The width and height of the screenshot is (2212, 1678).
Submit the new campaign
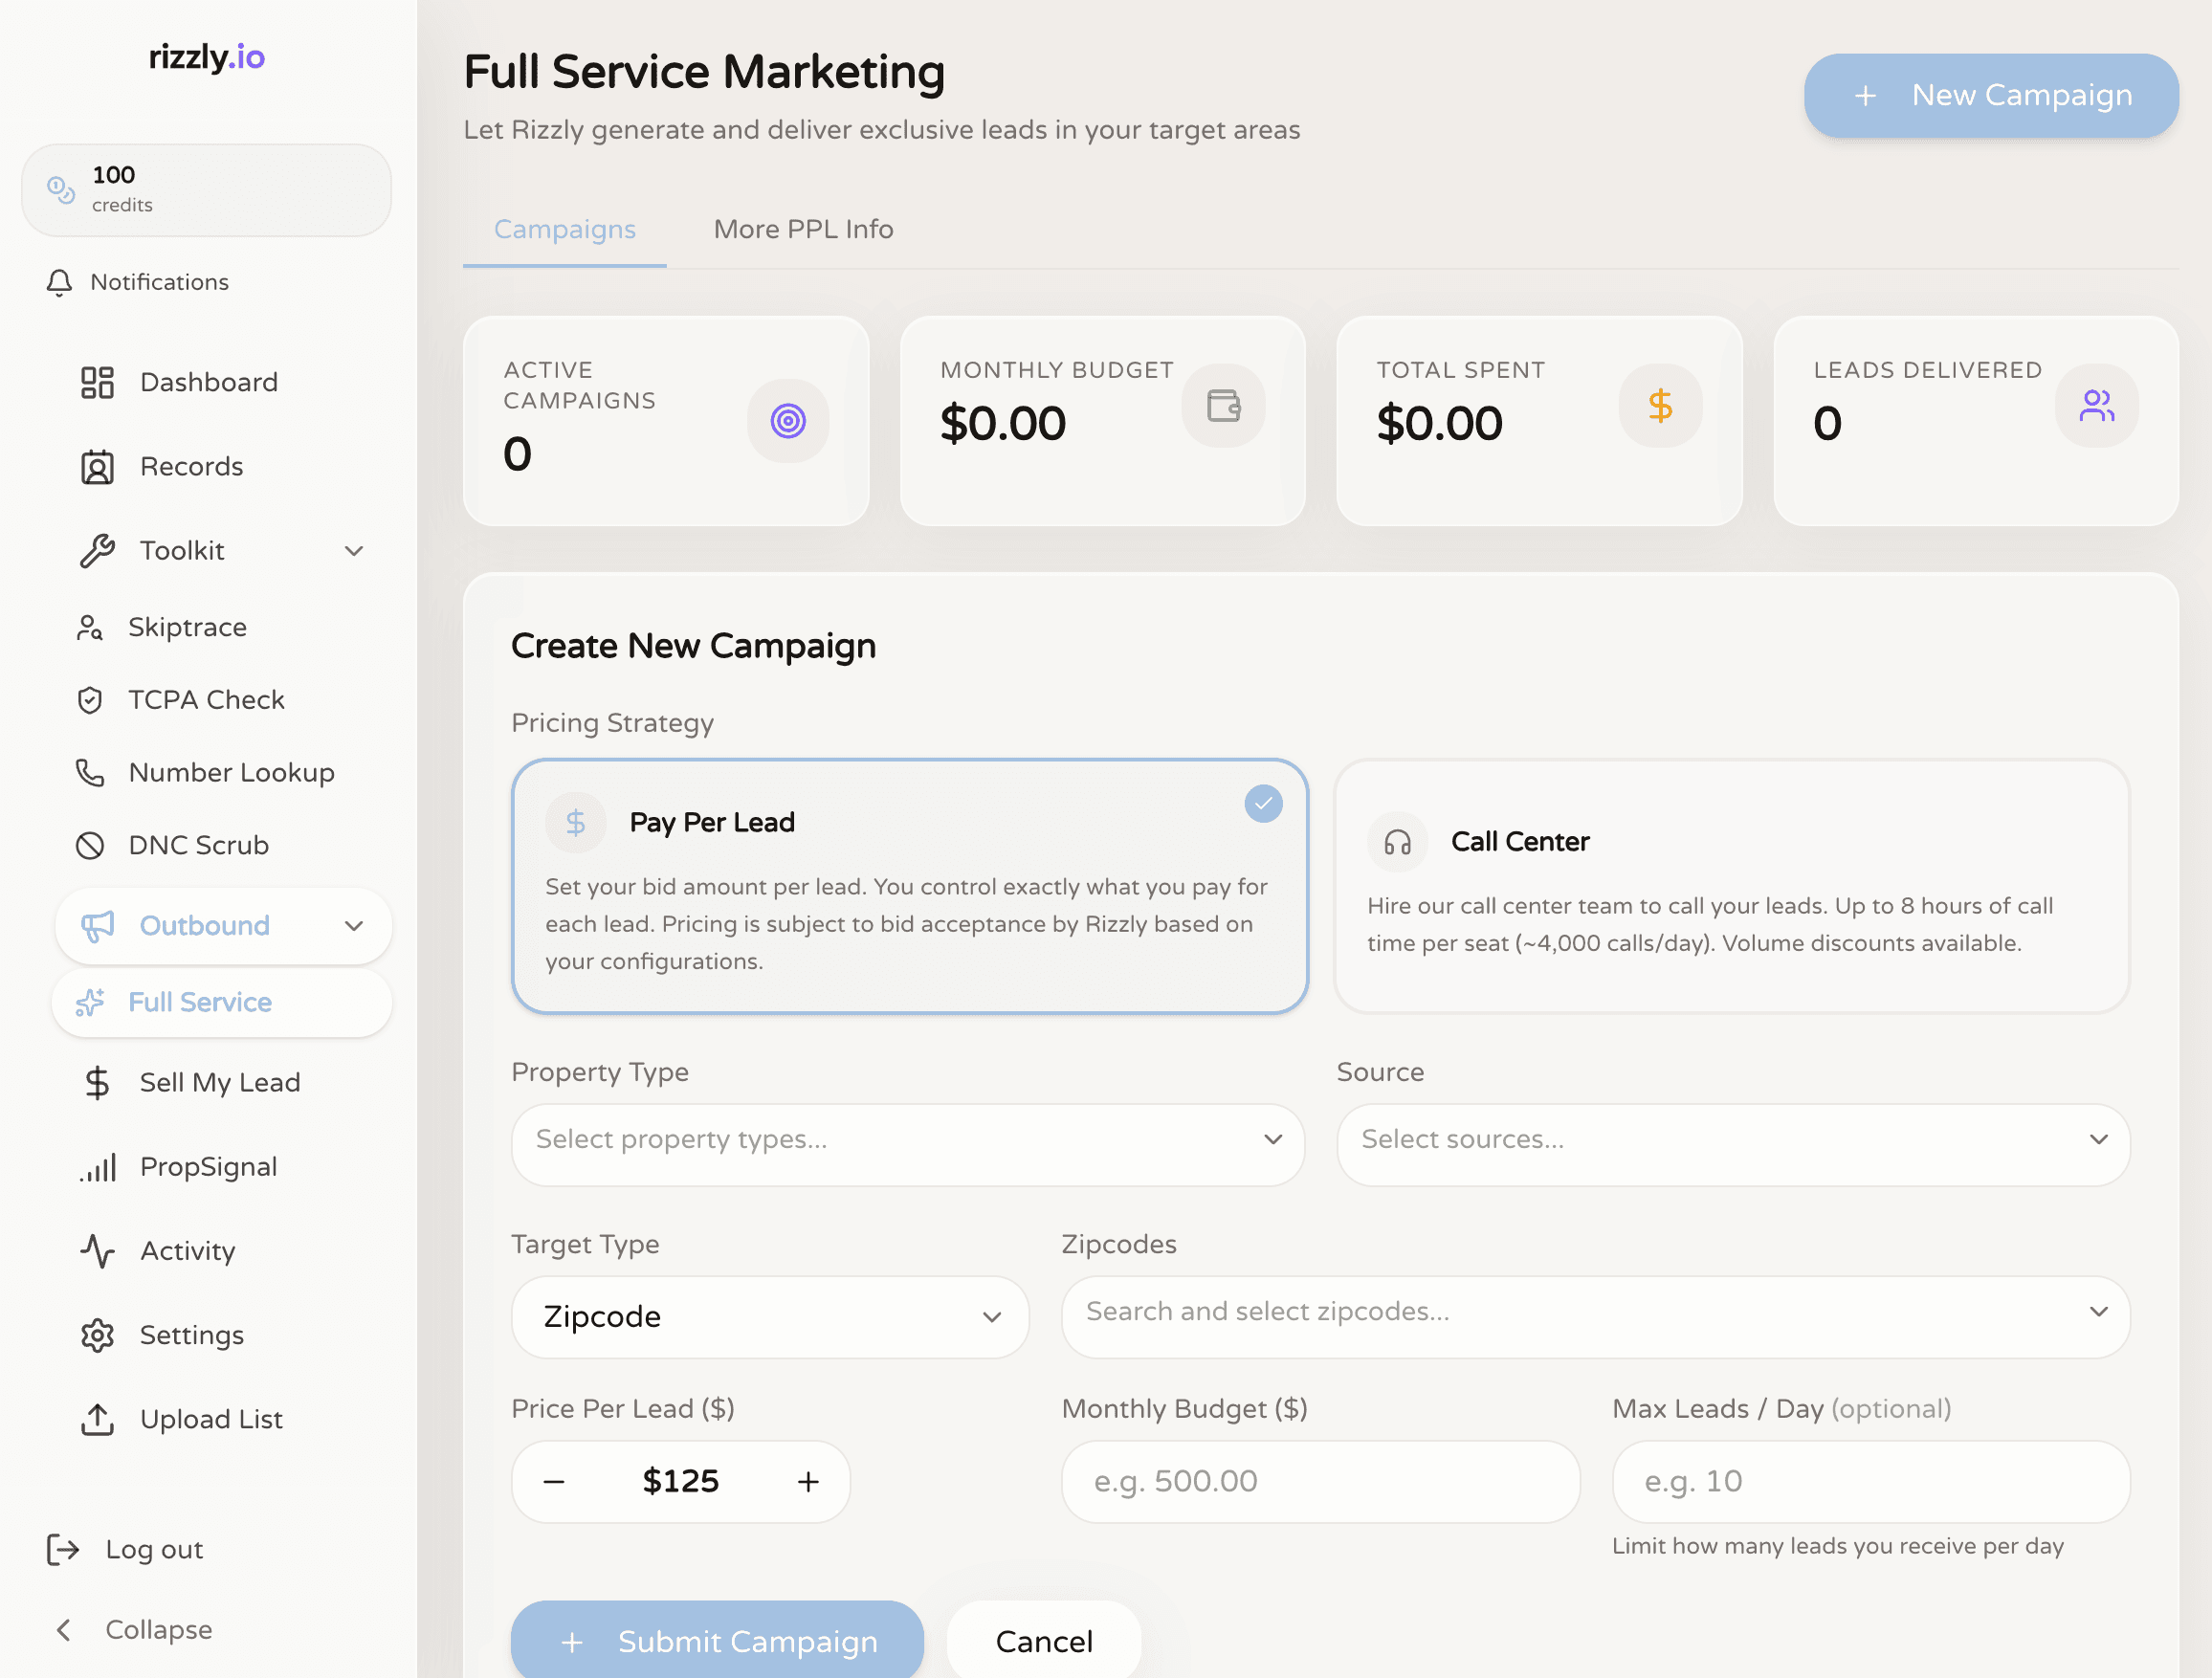click(716, 1640)
